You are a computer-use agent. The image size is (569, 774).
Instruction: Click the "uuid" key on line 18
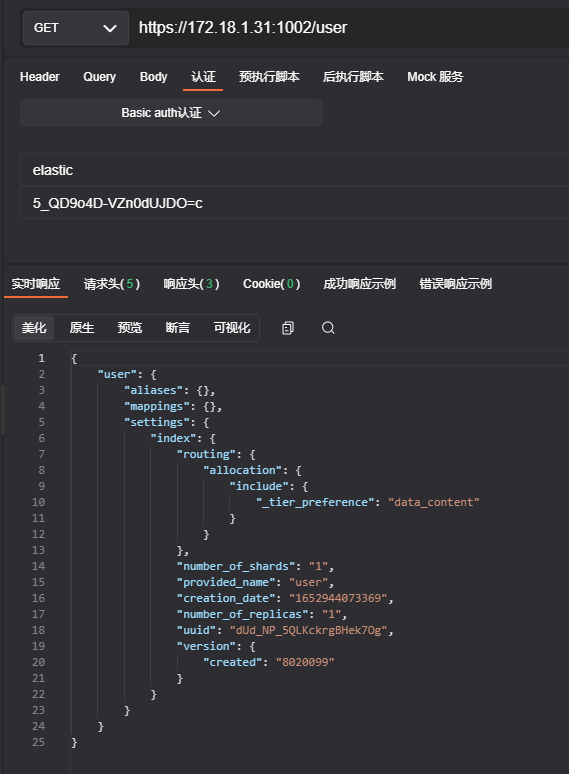[196, 630]
